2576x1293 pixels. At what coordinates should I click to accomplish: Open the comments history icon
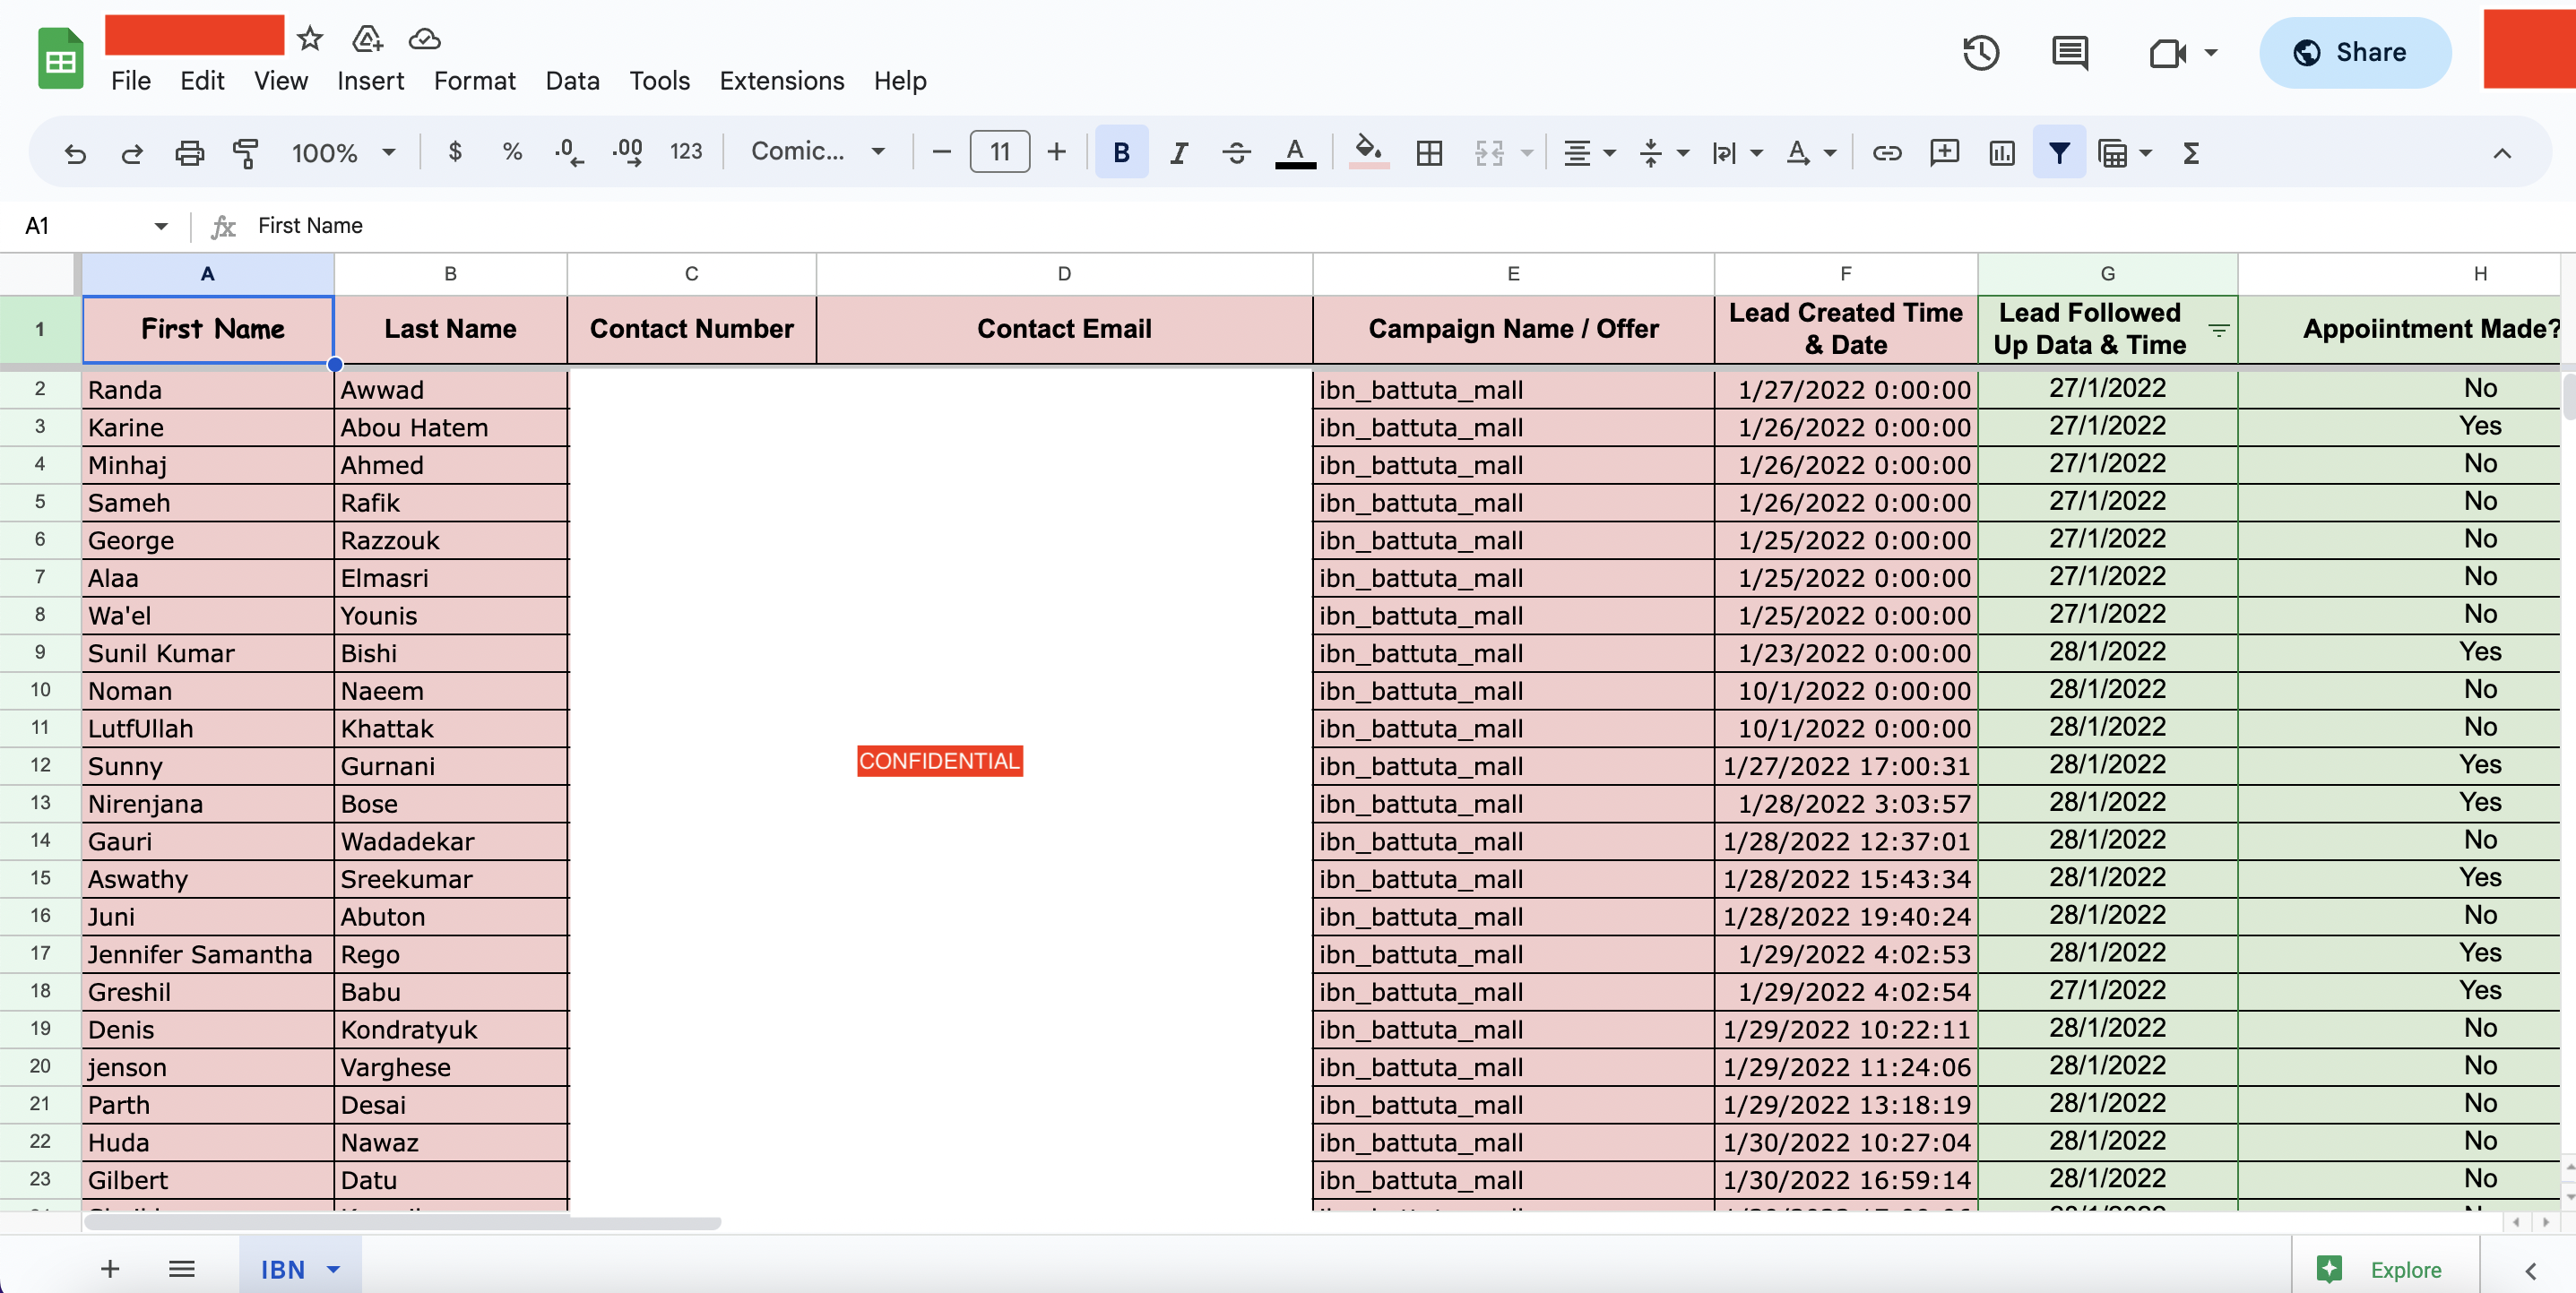2069,53
